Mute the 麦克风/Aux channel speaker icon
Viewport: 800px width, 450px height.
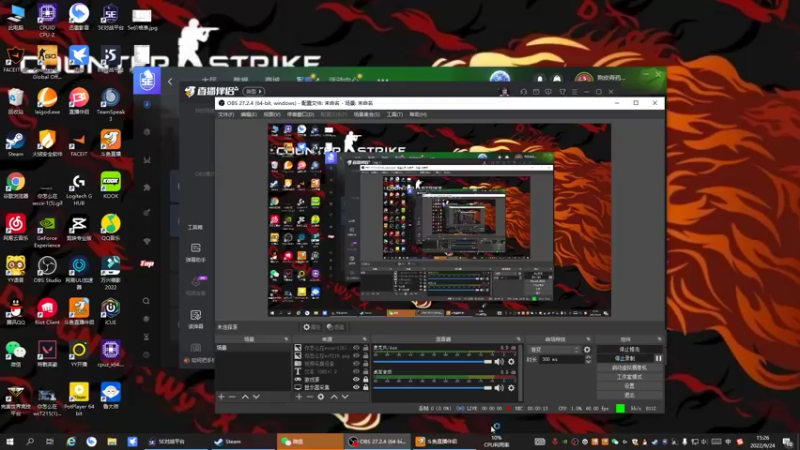(499, 362)
